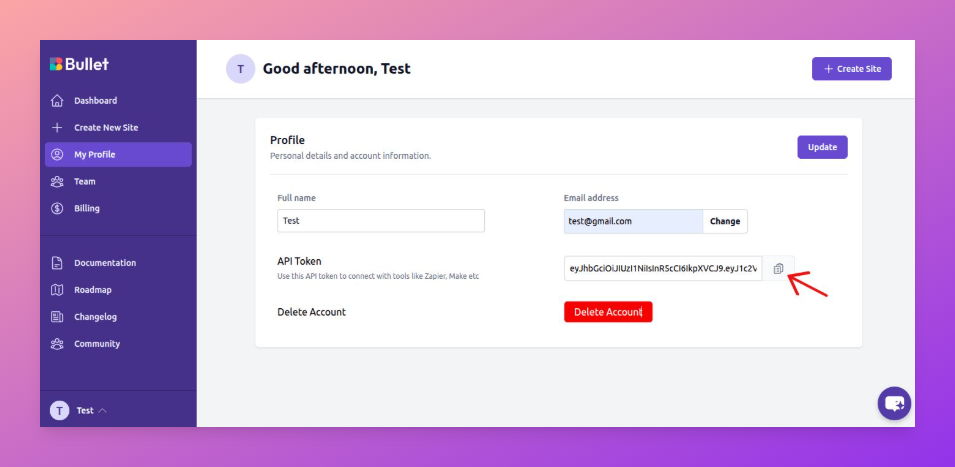Screen dimensions: 955x467
Task: Click the Team people icon
Action: click(57, 182)
